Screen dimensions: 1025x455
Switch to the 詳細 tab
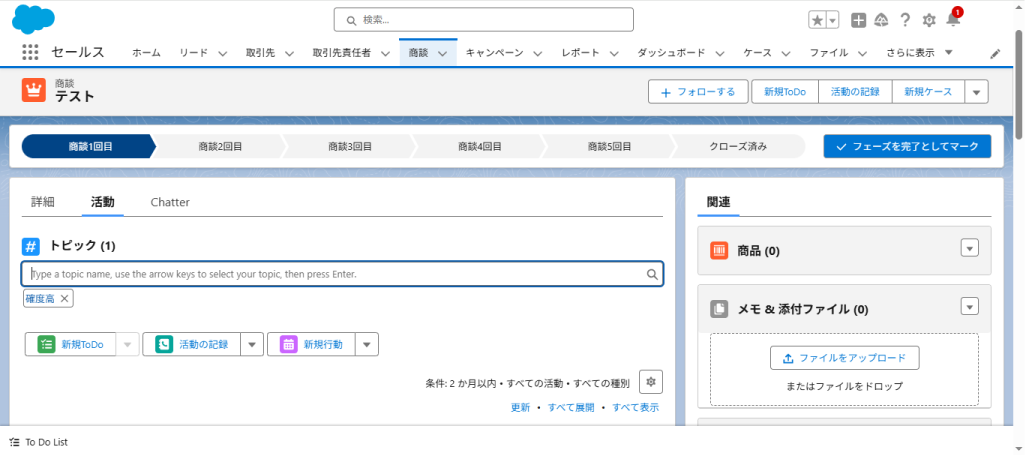(42, 202)
